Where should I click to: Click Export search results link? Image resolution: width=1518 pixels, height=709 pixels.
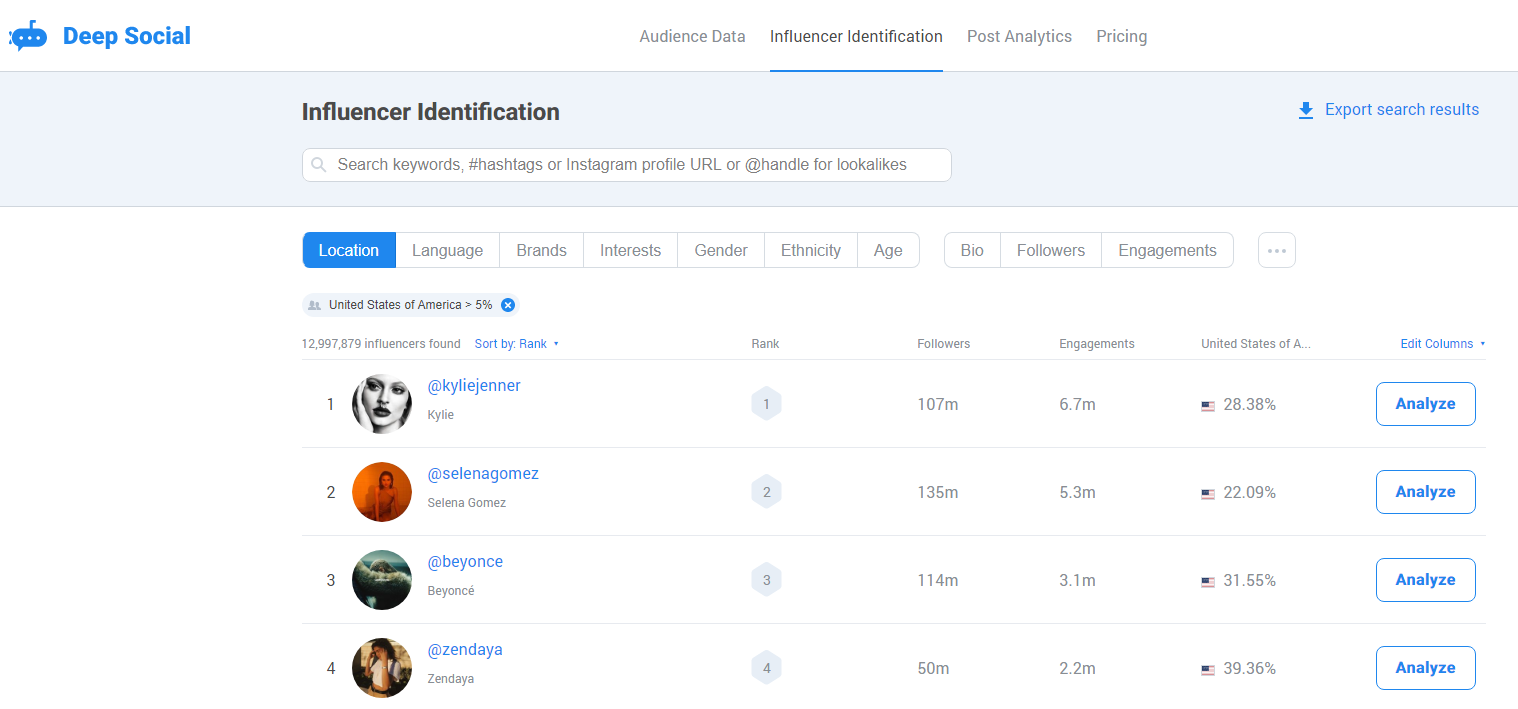1402,110
